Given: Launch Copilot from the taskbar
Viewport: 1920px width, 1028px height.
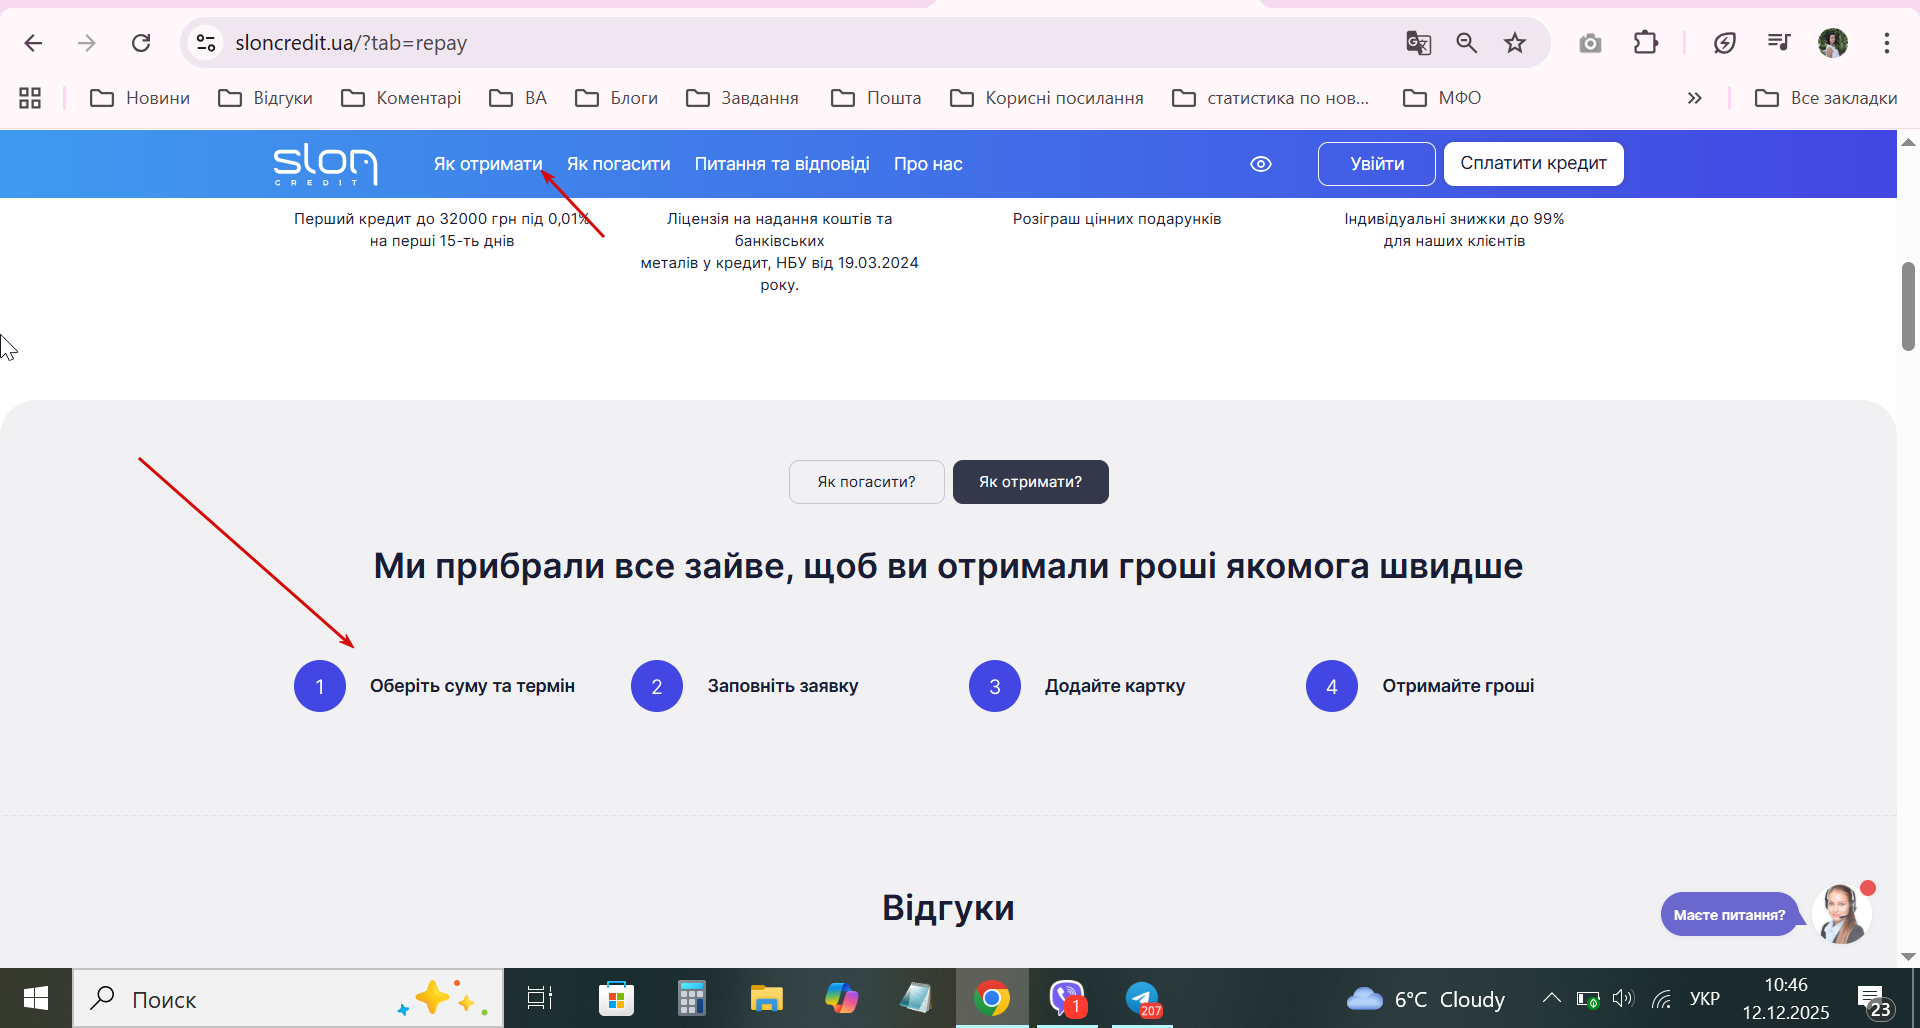Looking at the screenshot, I should [x=841, y=998].
